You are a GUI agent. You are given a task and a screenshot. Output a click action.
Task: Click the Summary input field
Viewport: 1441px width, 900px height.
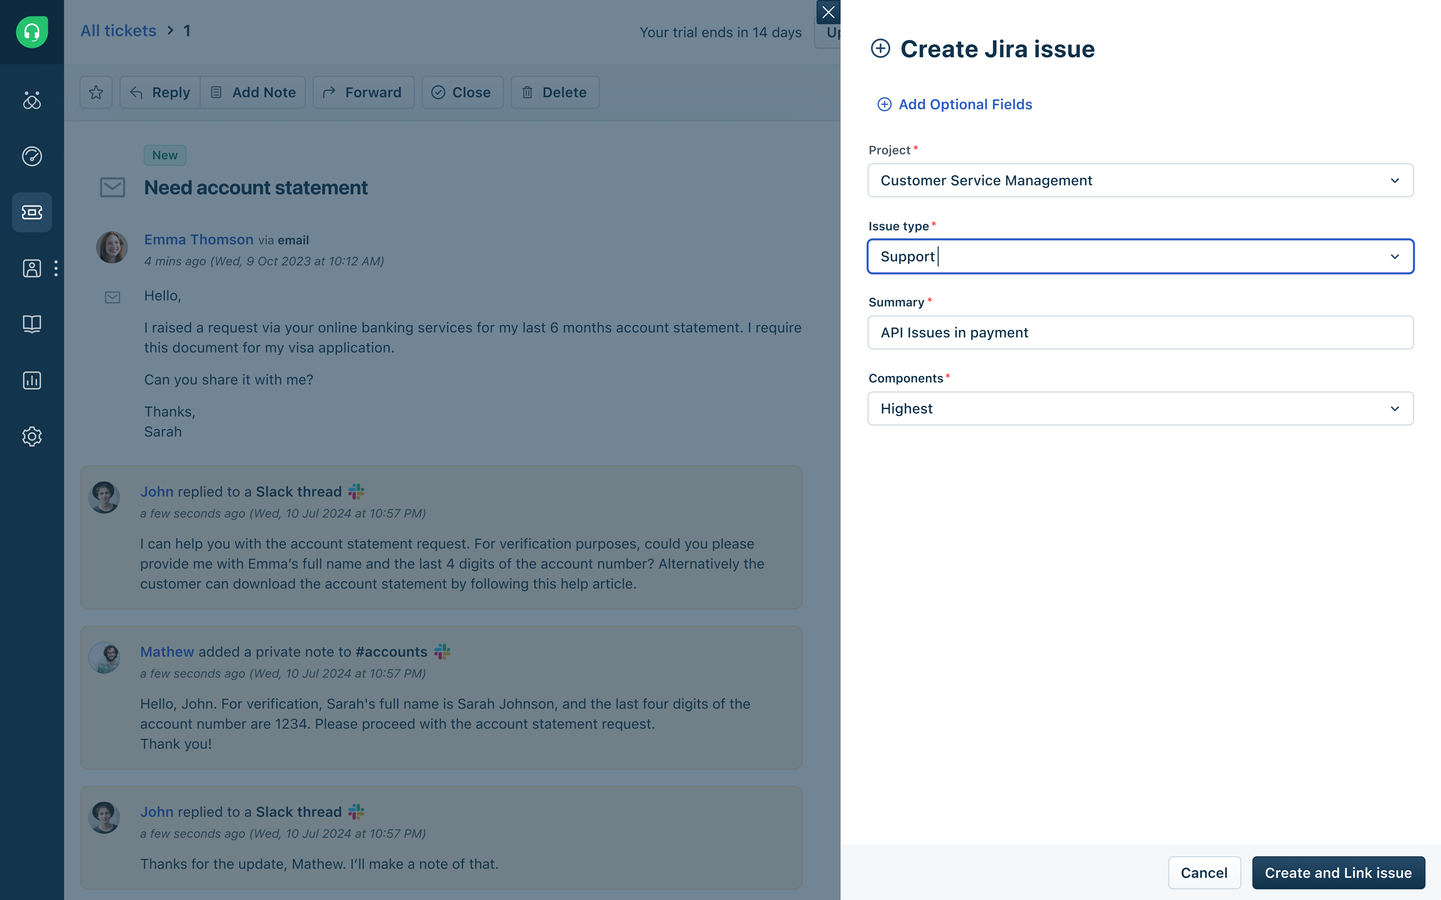[x=1140, y=332]
